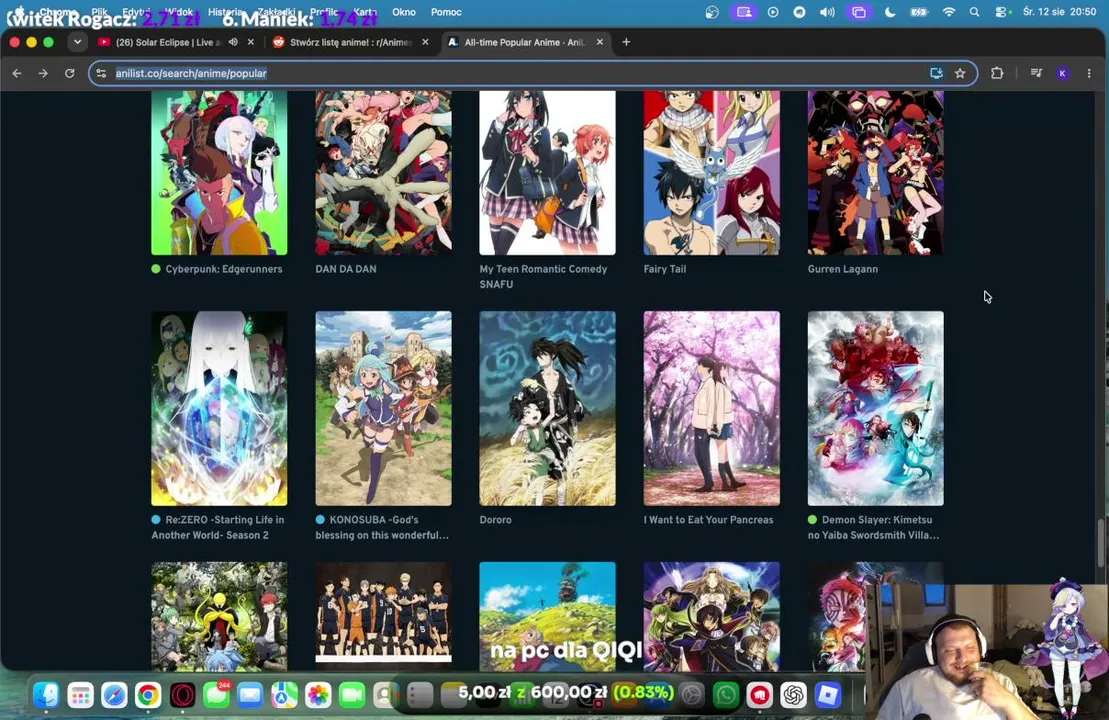
Task: Open the Pomoc menu
Action: pos(446,12)
